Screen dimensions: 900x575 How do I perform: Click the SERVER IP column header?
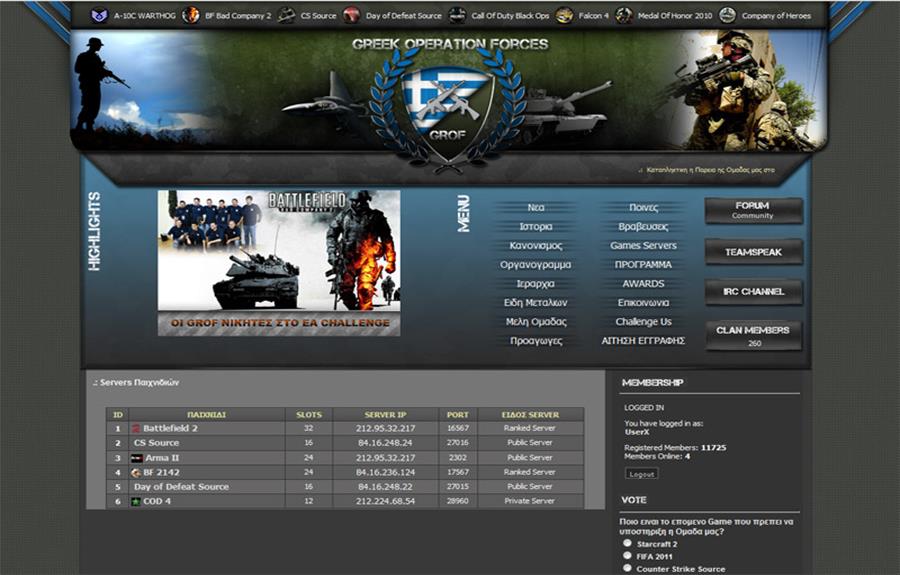click(385, 414)
